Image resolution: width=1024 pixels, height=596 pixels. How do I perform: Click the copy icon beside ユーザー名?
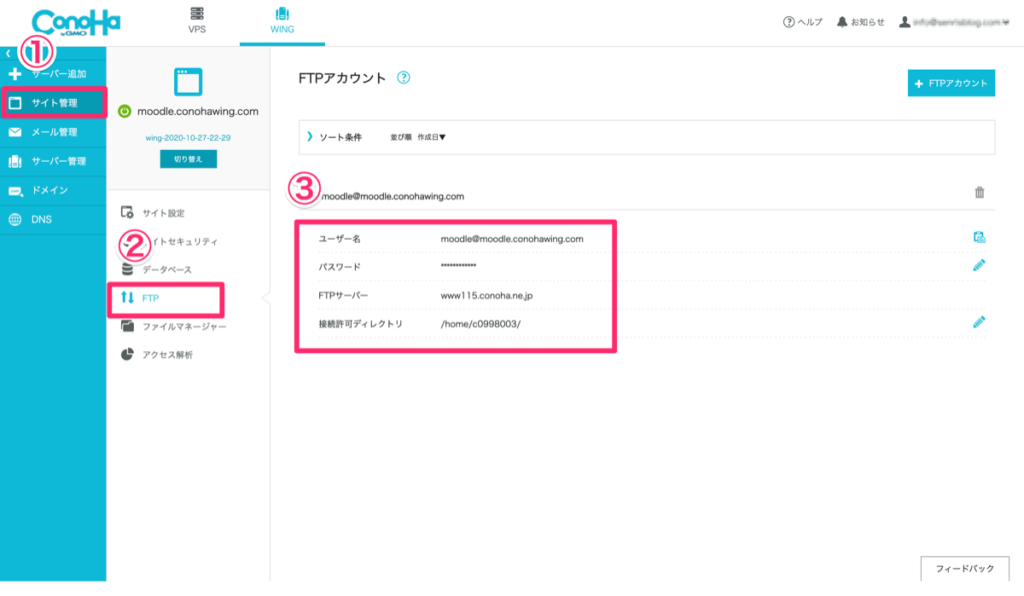[x=979, y=237]
